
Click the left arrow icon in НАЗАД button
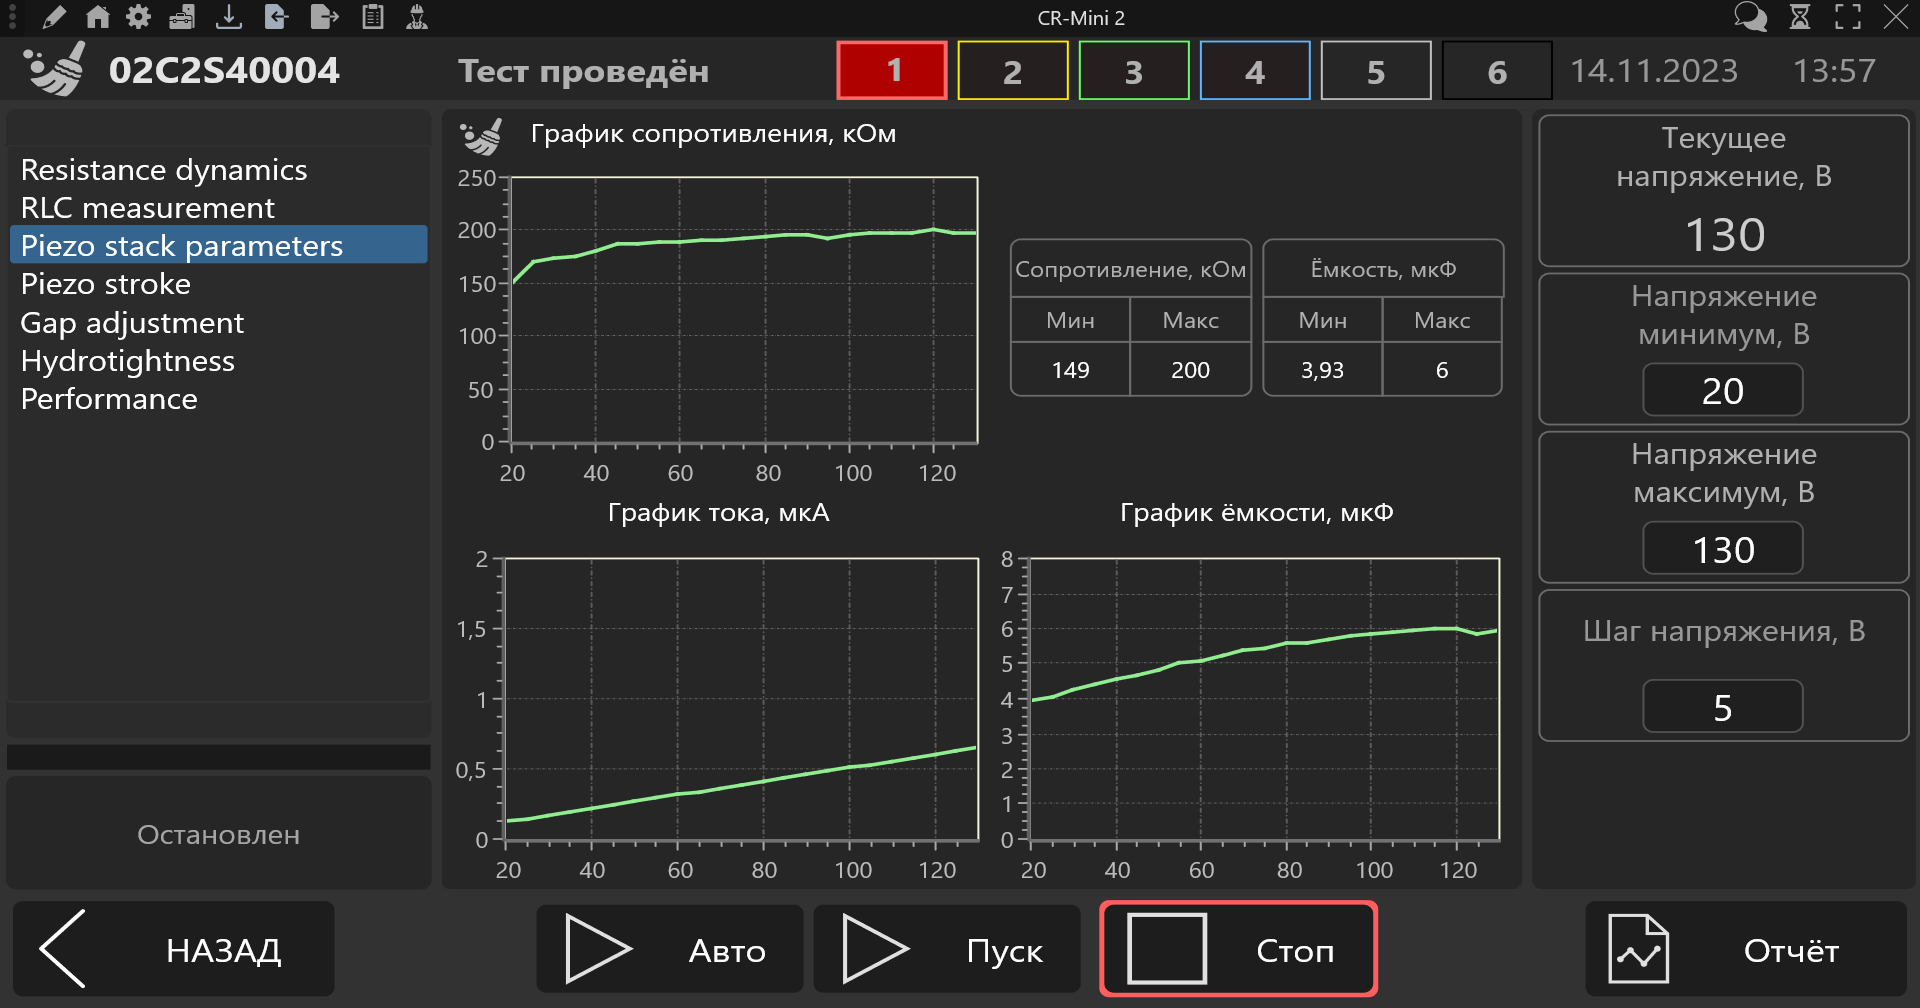[62, 949]
